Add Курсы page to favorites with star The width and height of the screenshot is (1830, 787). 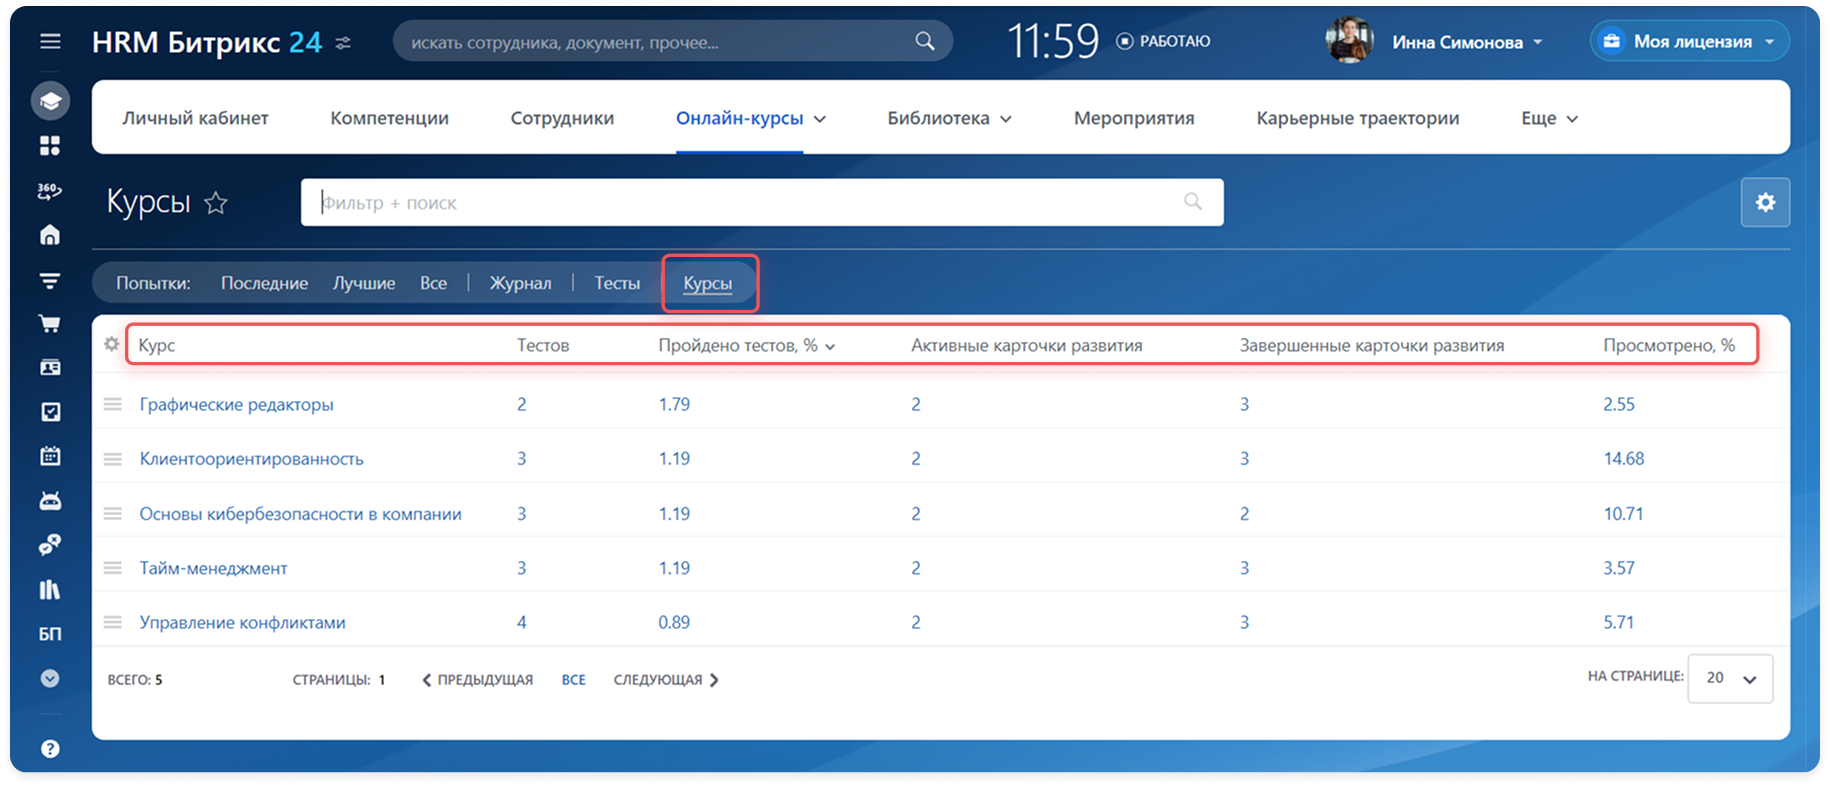[x=216, y=203]
